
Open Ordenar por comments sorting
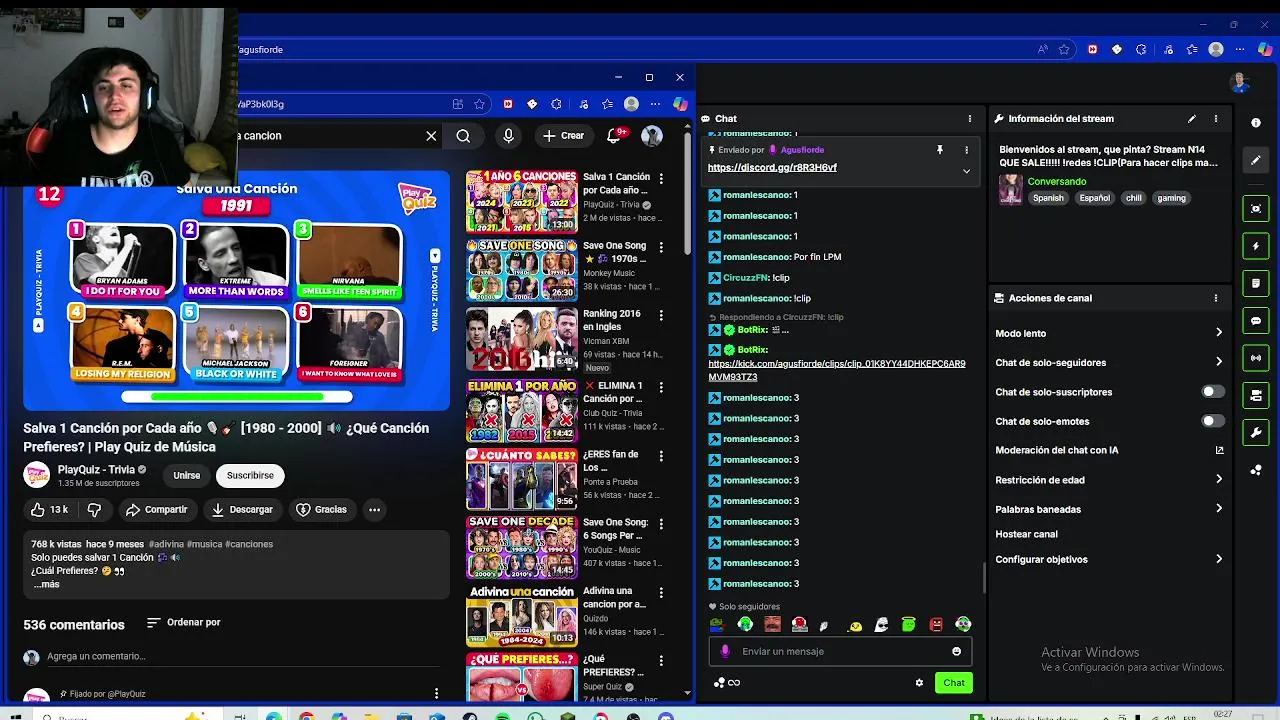click(183, 622)
